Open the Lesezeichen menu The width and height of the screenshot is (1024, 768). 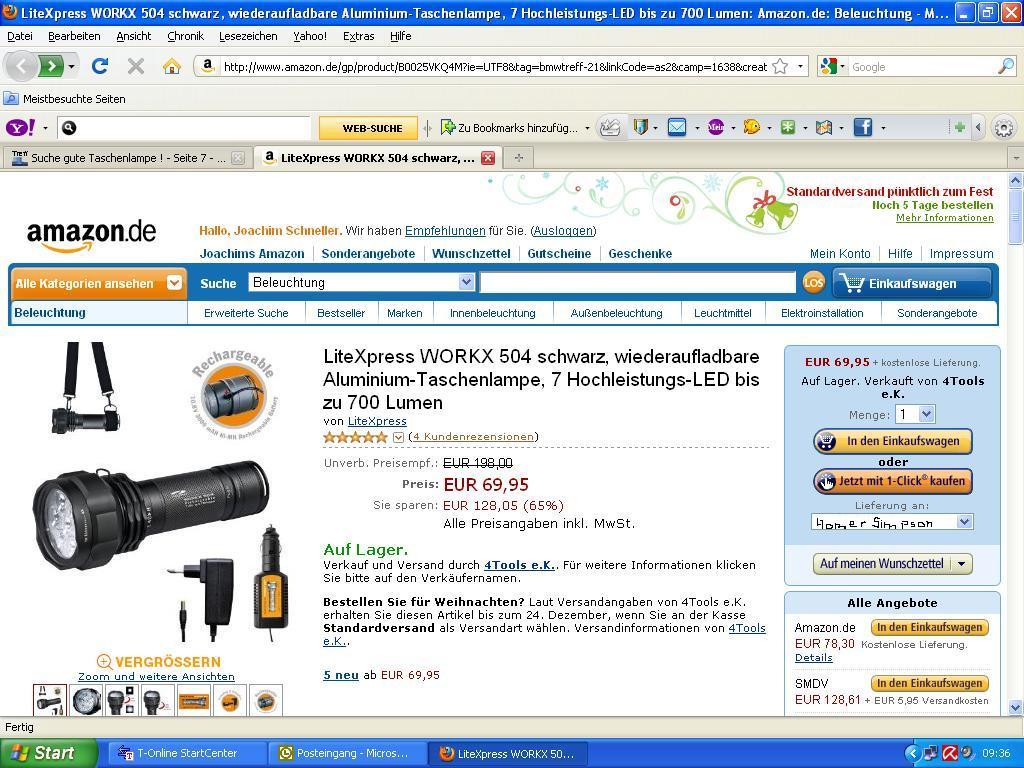[248, 36]
